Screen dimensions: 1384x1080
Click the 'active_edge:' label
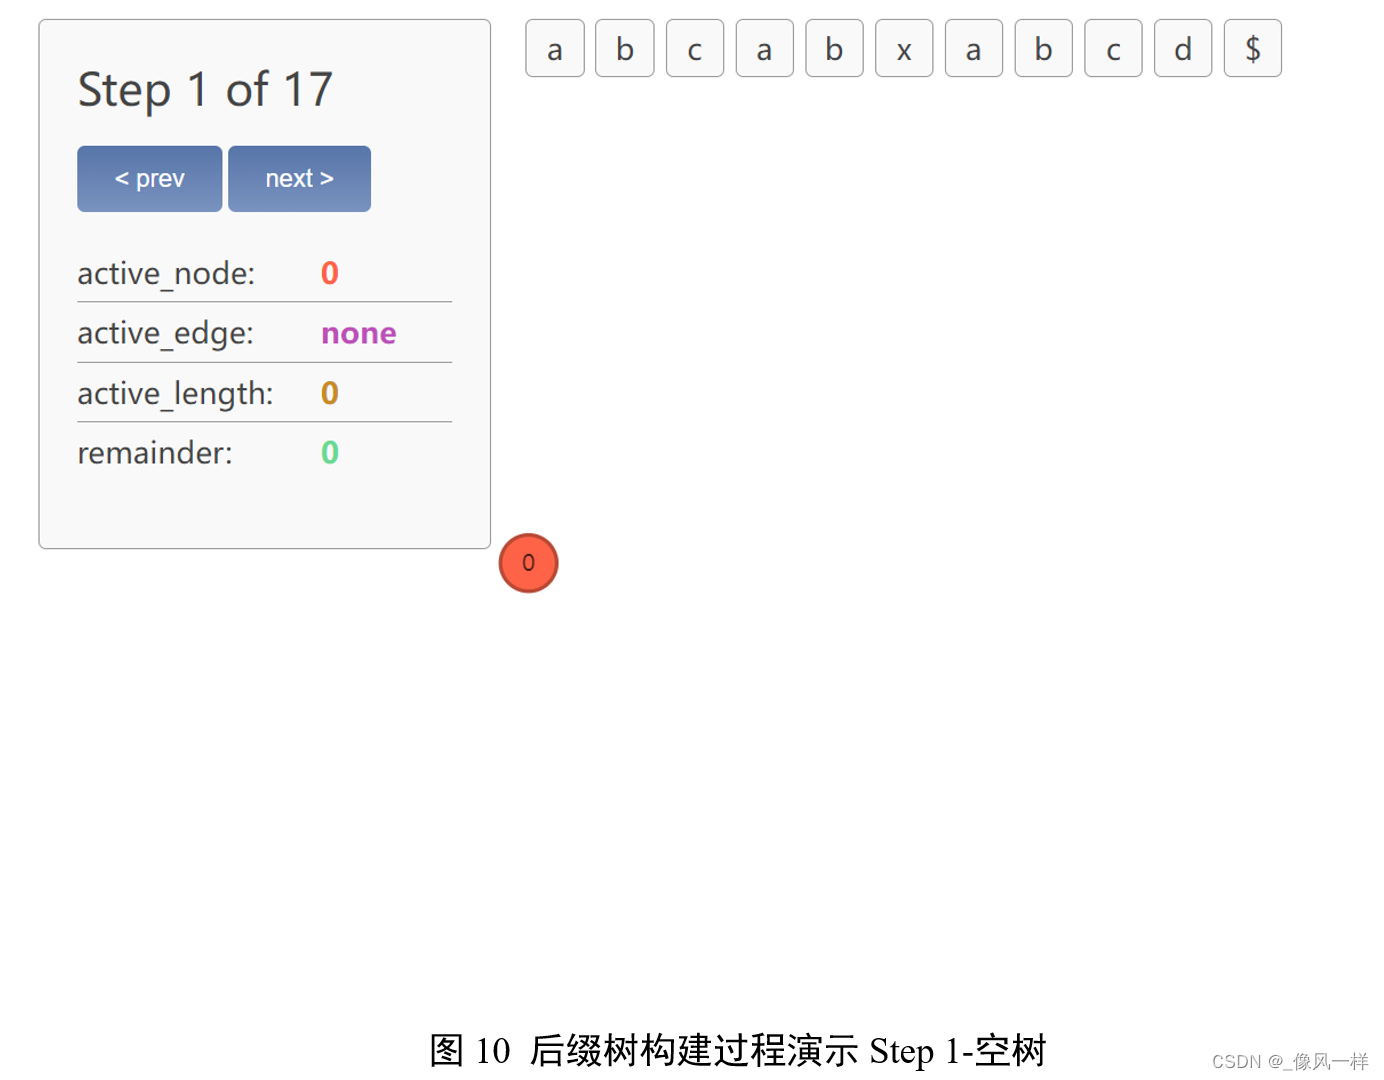coord(165,333)
